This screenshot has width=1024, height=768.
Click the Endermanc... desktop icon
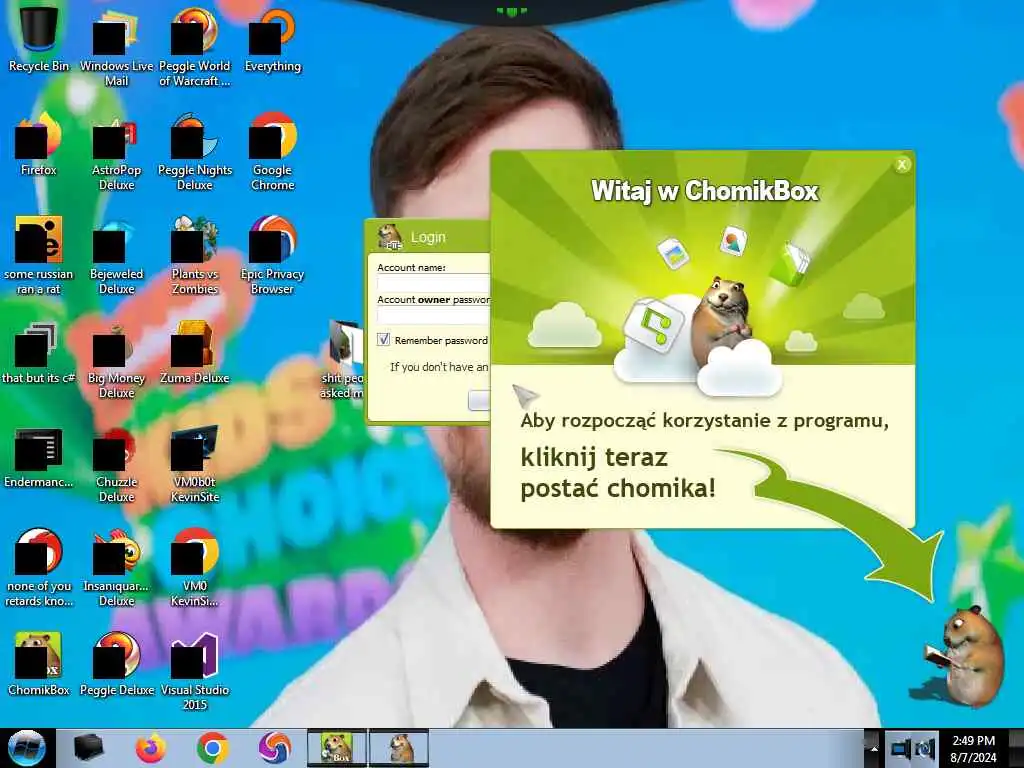pyautogui.click(x=39, y=457)
